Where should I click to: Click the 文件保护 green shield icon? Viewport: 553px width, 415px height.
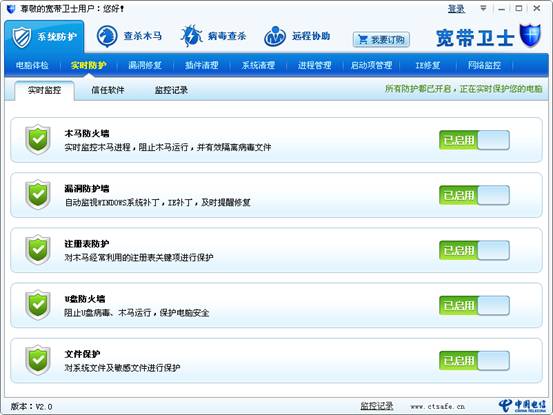(x=38, y=360)
